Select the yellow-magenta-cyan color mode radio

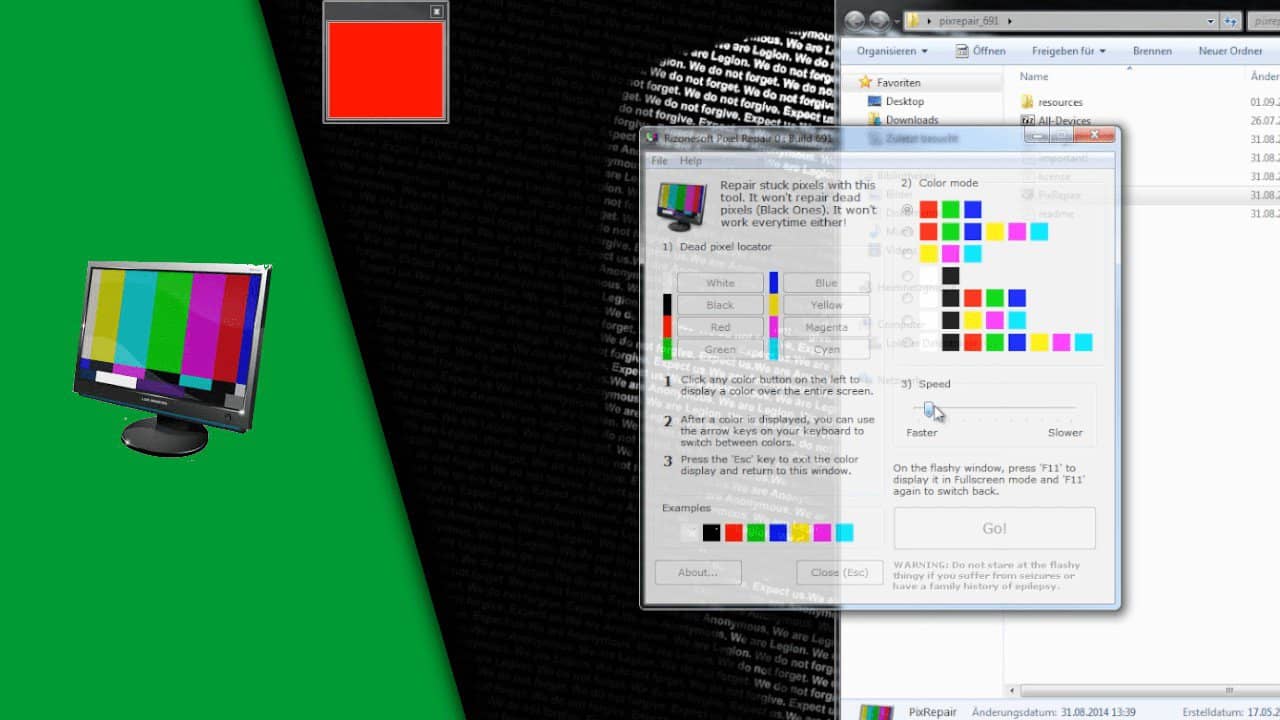(x=907, y=254)
